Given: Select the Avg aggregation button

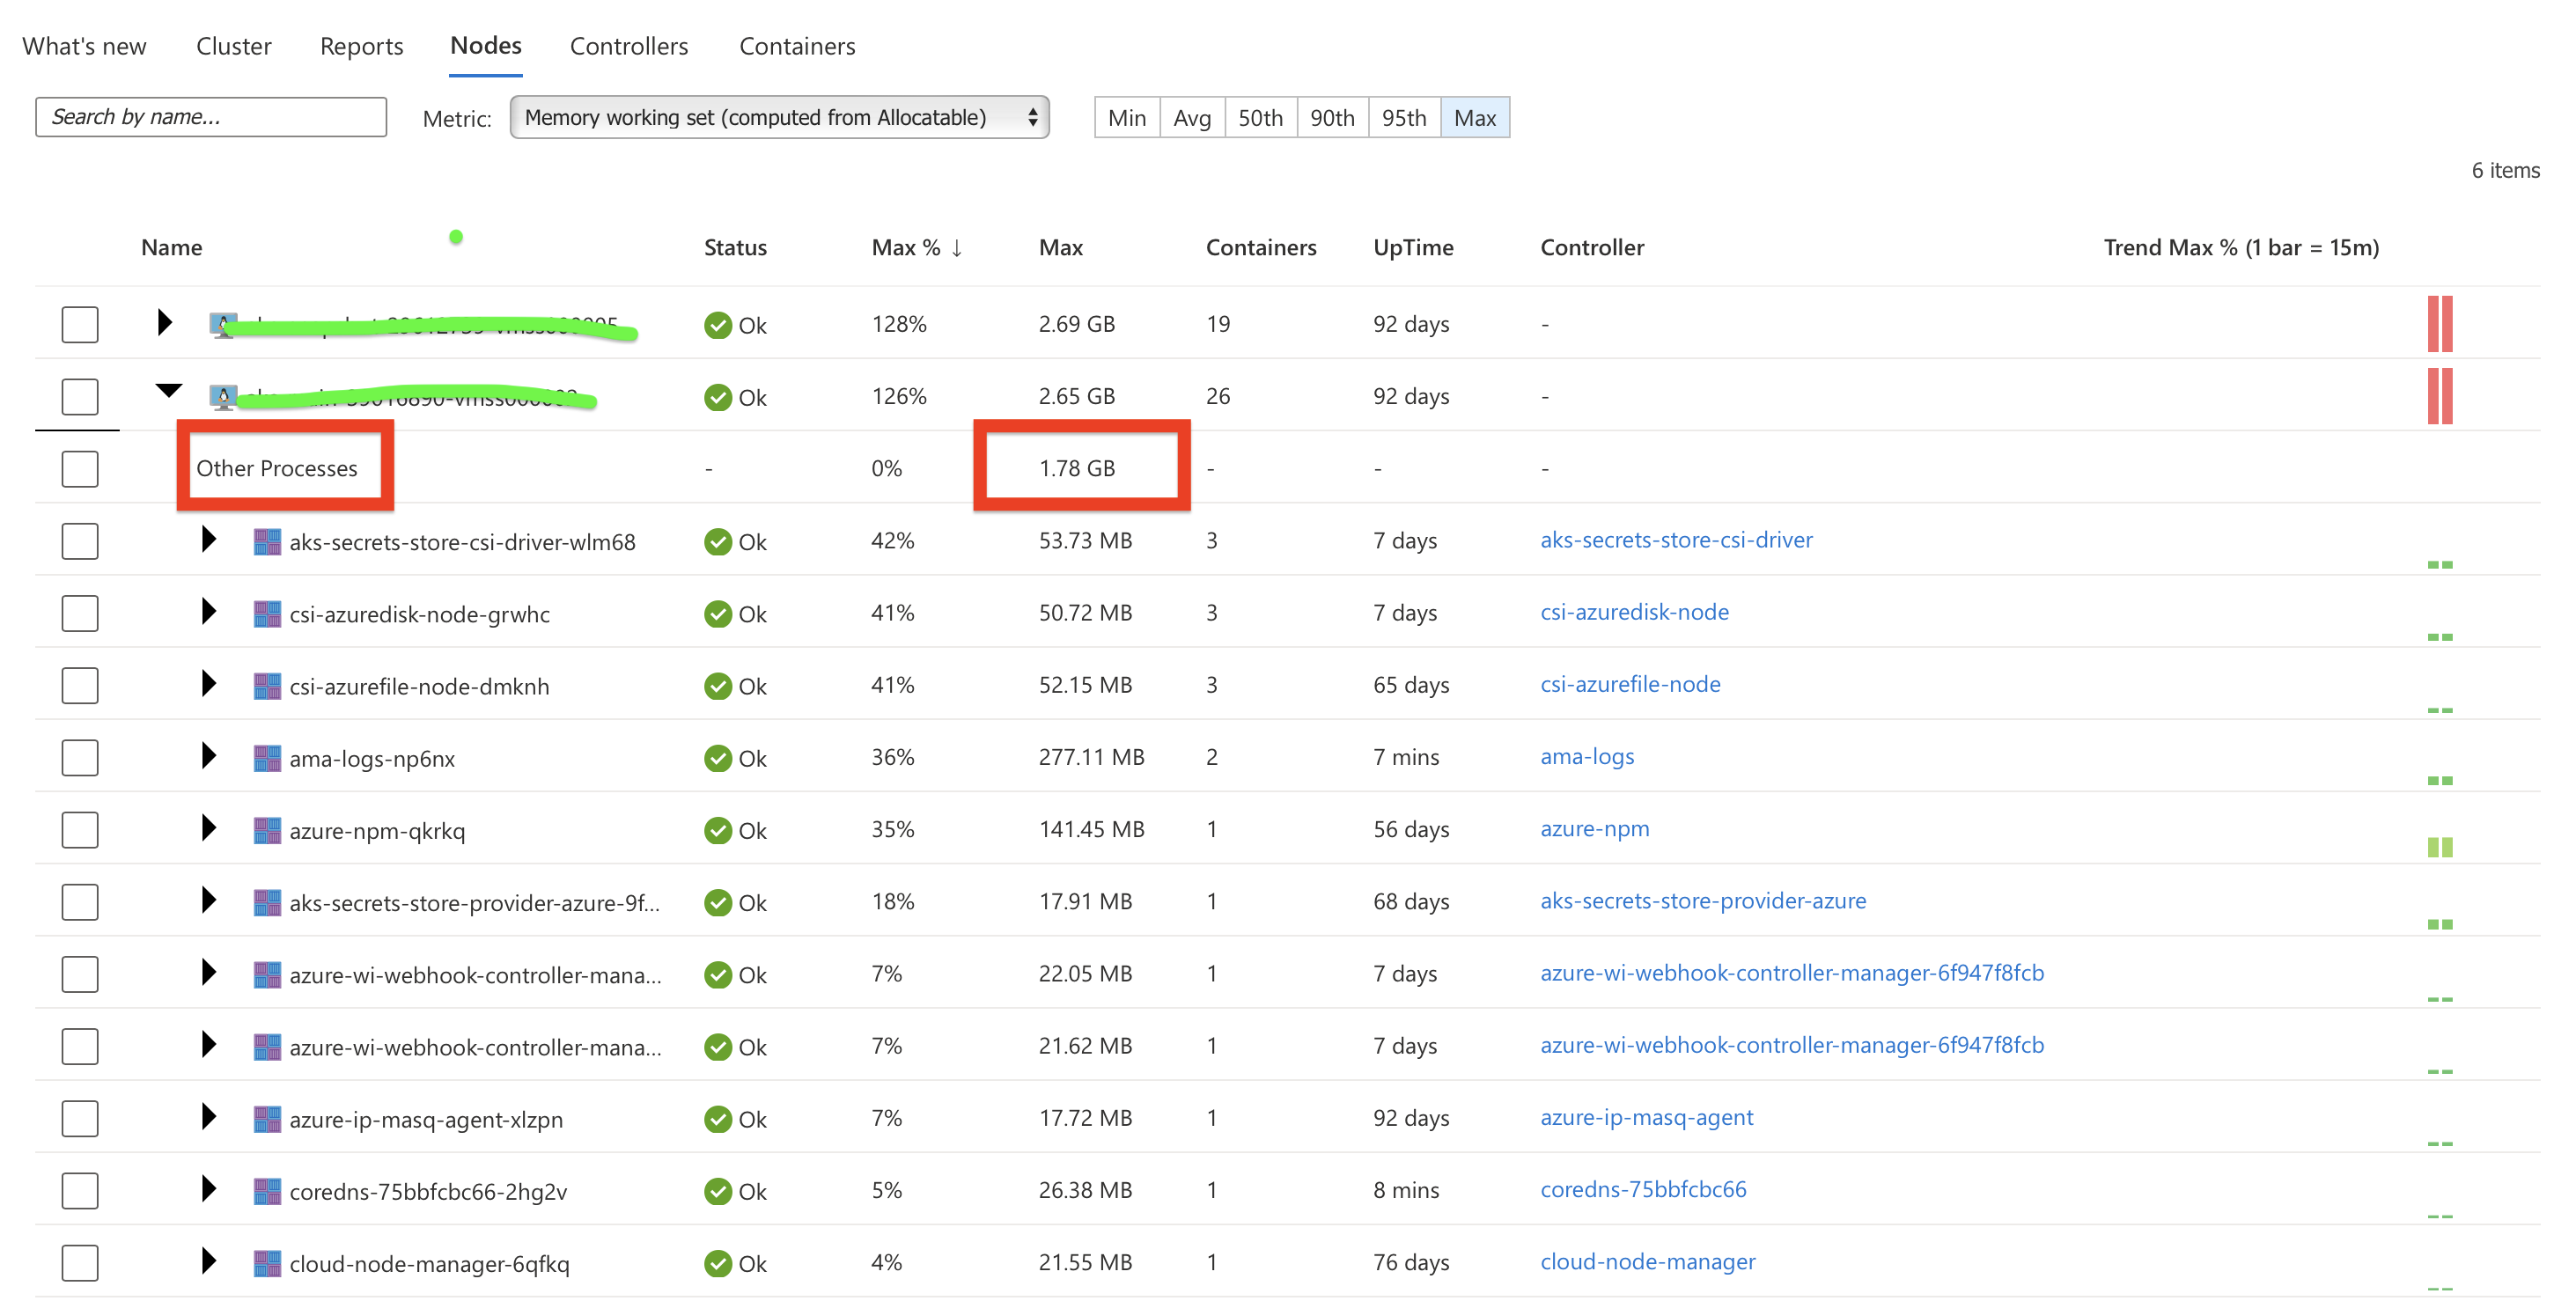Looking at the screenshot, I should (x=1192, y=117).
